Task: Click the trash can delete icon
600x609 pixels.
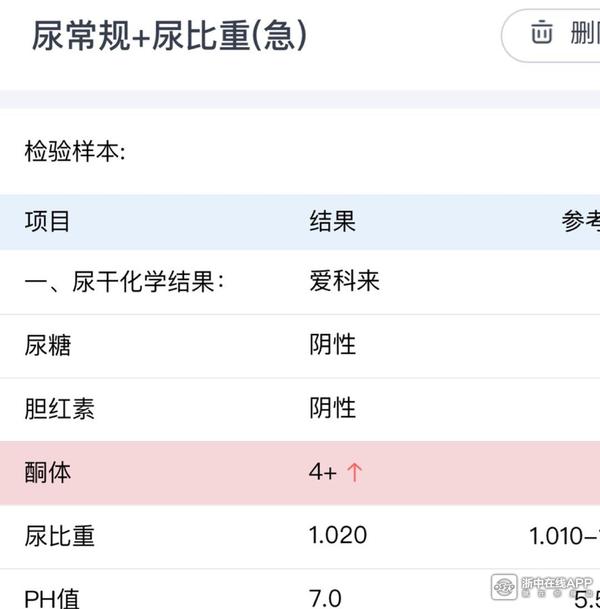Action: pos(541,33)
